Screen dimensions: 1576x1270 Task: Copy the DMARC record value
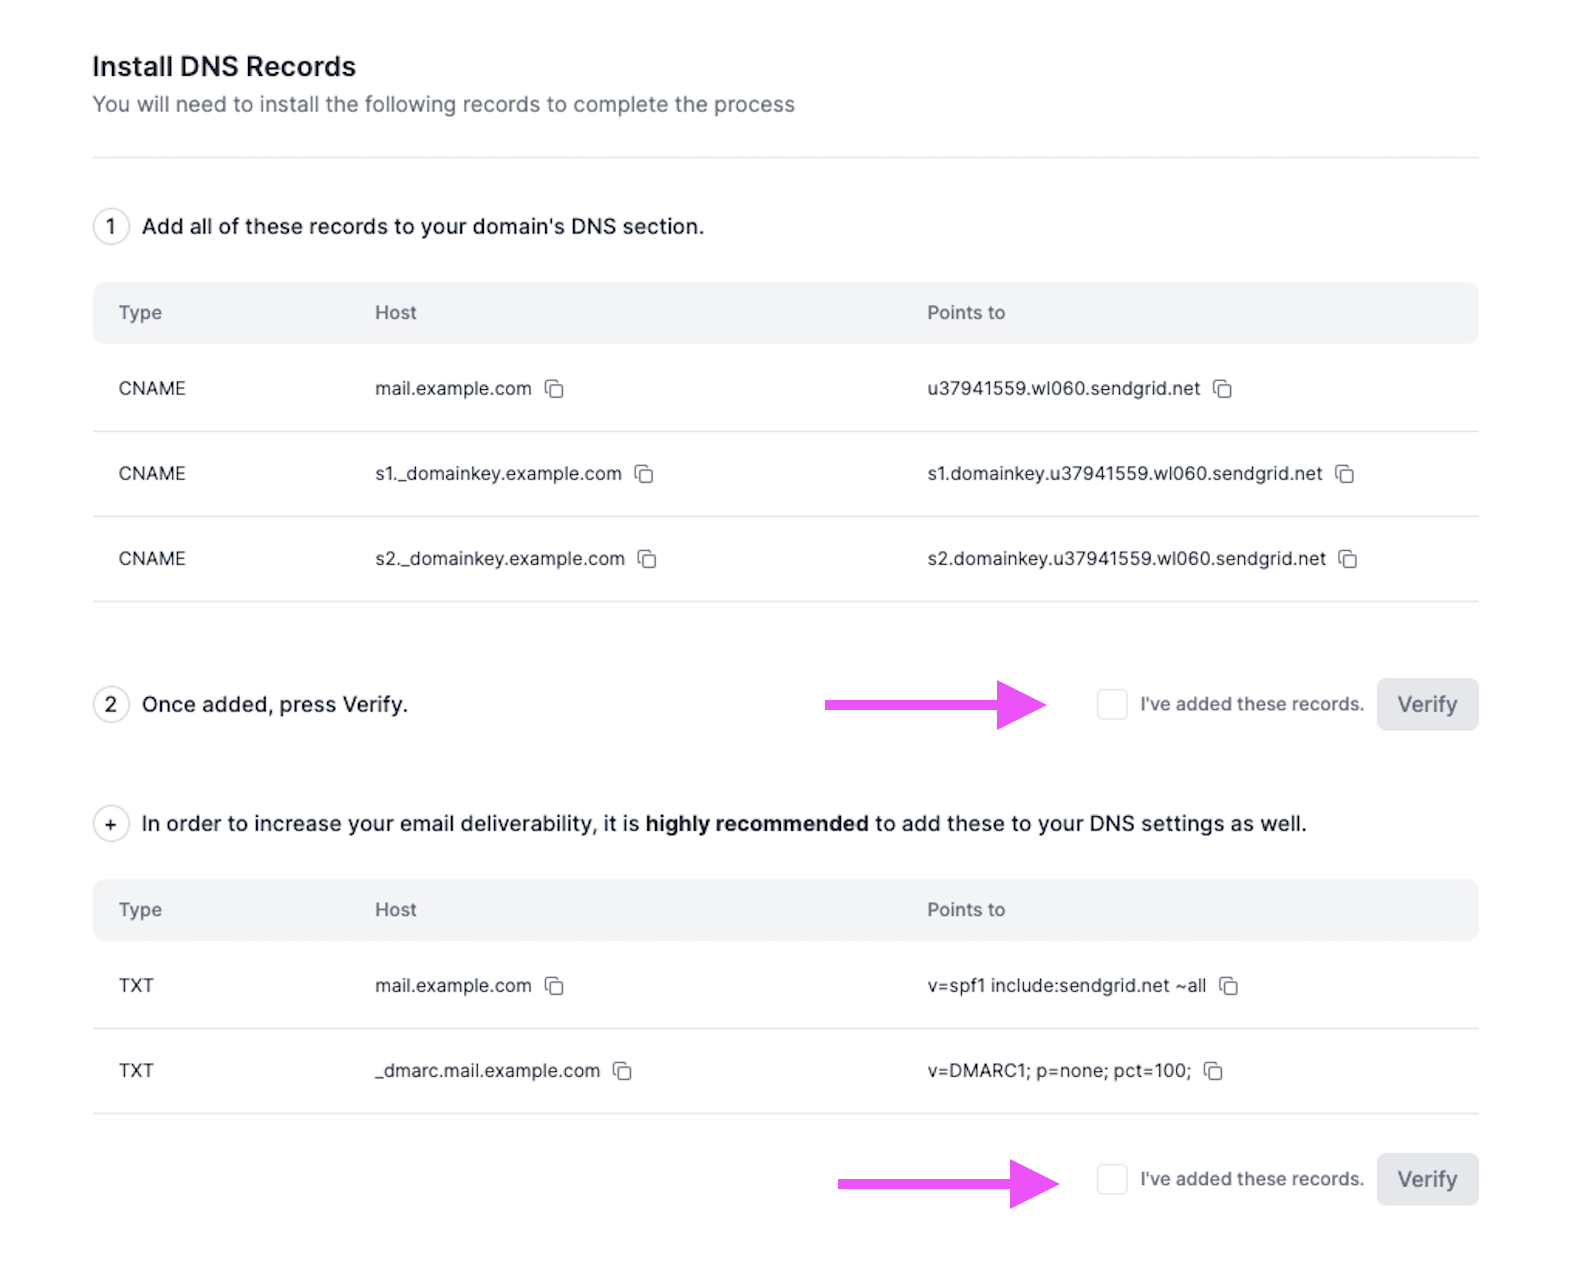coord(1213,1071)
